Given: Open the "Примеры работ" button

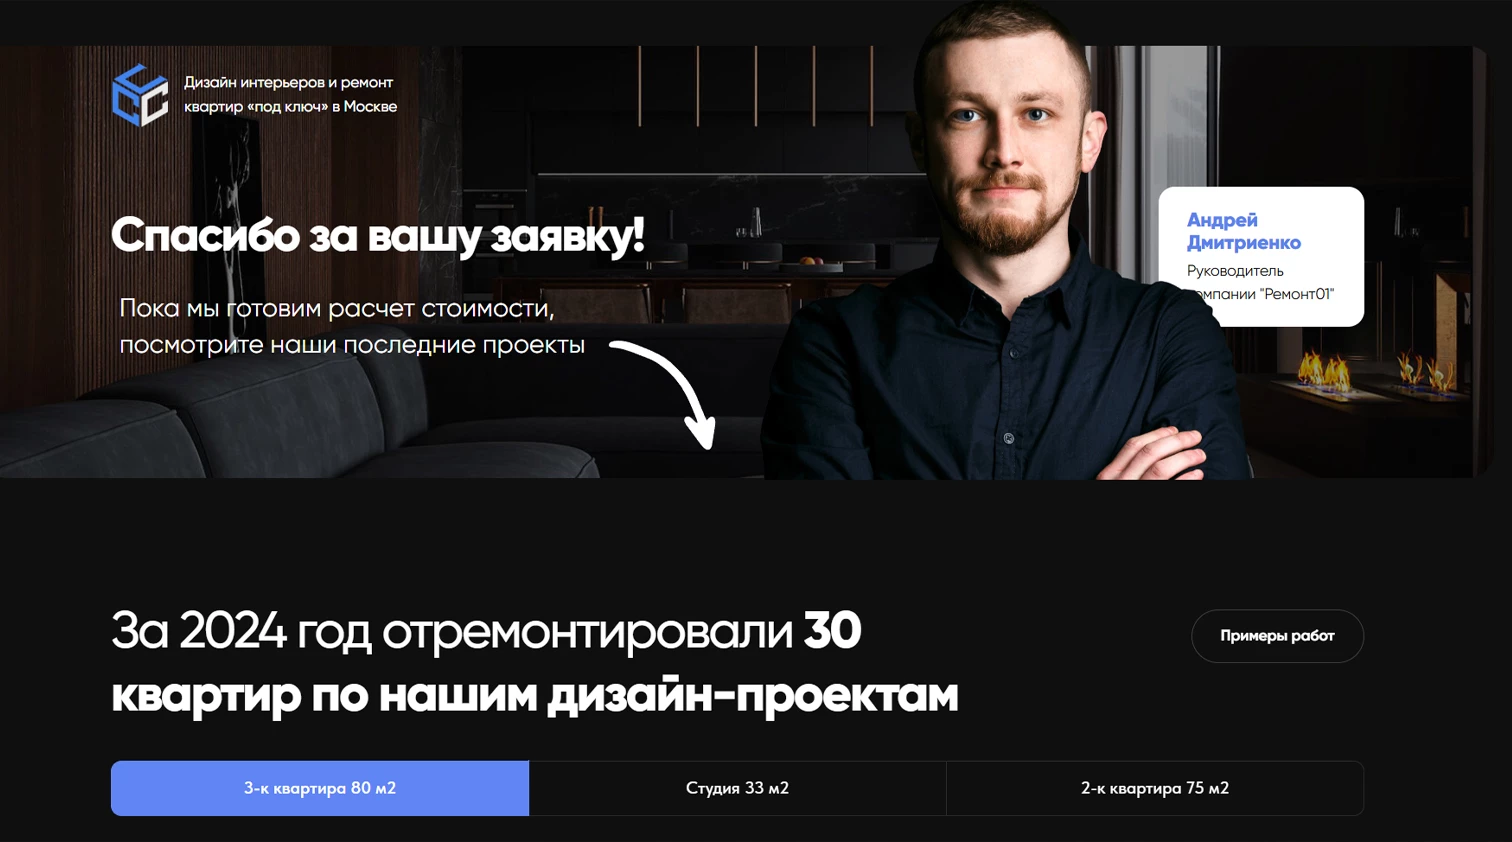Looking at the screenshot, I should (1277, 636).
